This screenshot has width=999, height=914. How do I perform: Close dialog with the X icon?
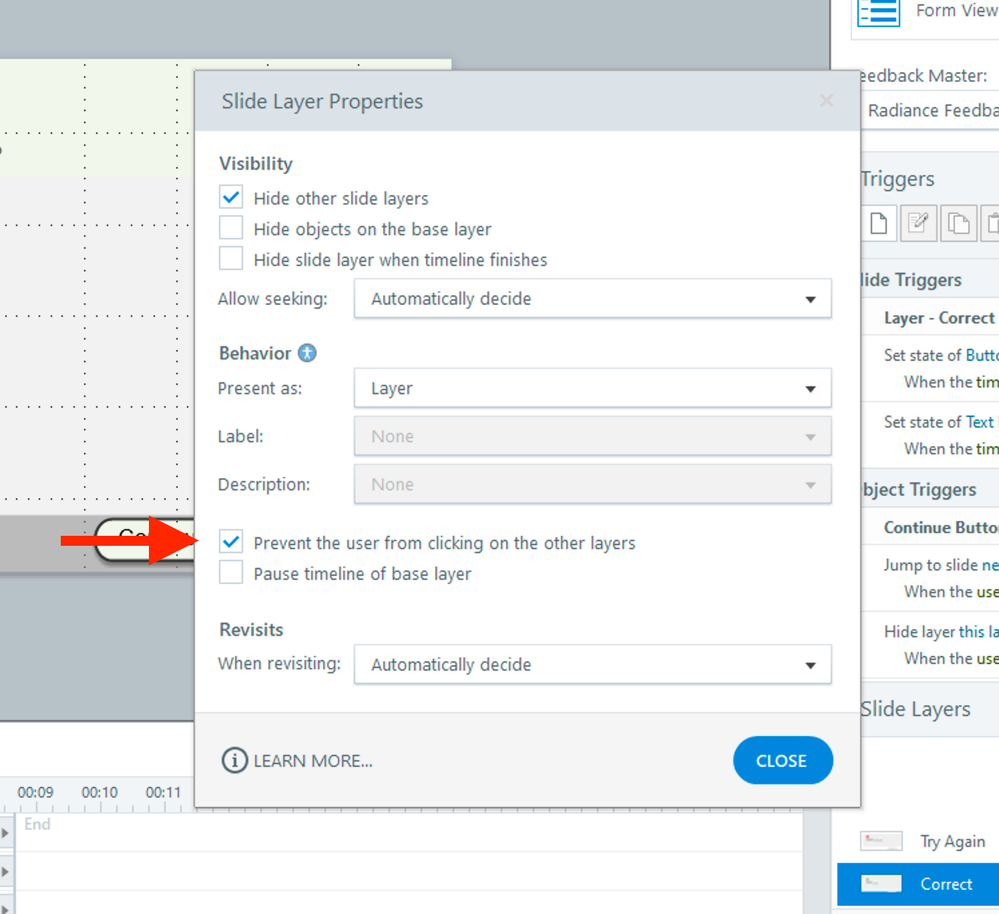point(826,101)
